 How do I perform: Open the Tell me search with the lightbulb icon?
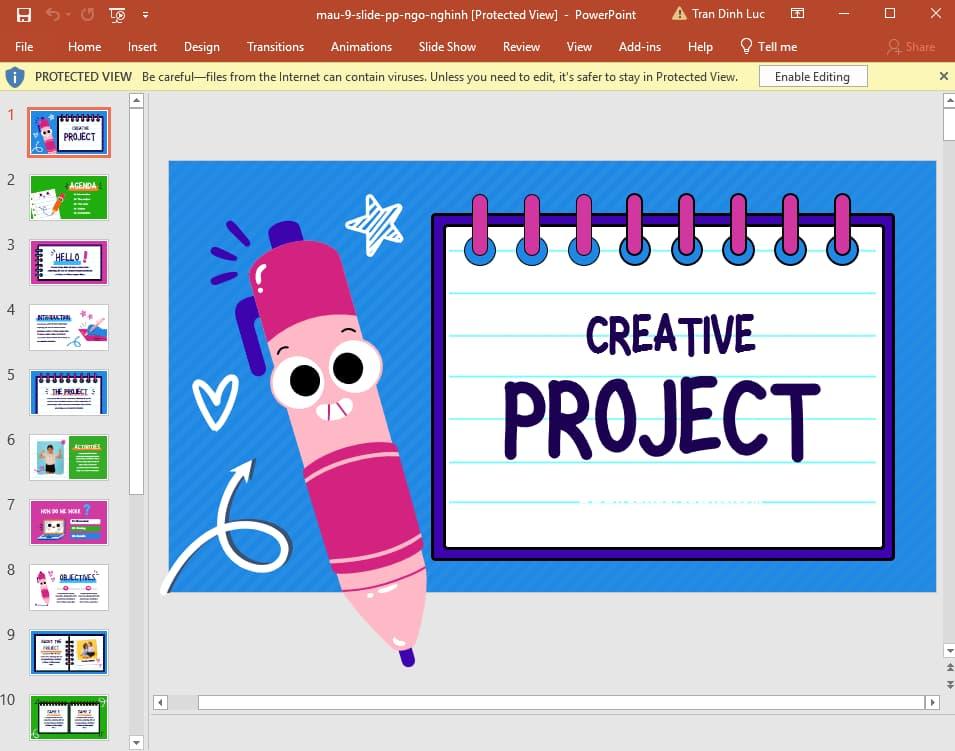pyautogui.click(x=745, y=46)
